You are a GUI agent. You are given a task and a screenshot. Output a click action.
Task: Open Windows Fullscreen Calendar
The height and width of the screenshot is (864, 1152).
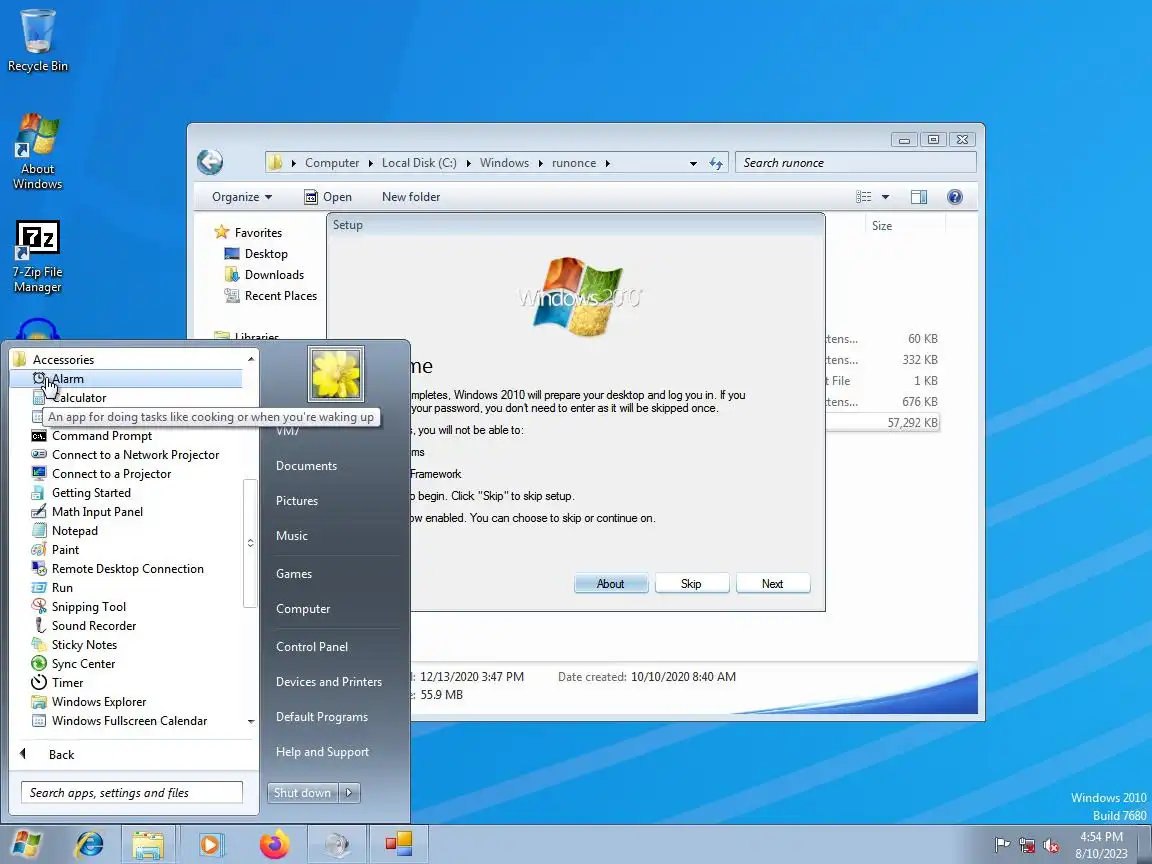point(126,721)
